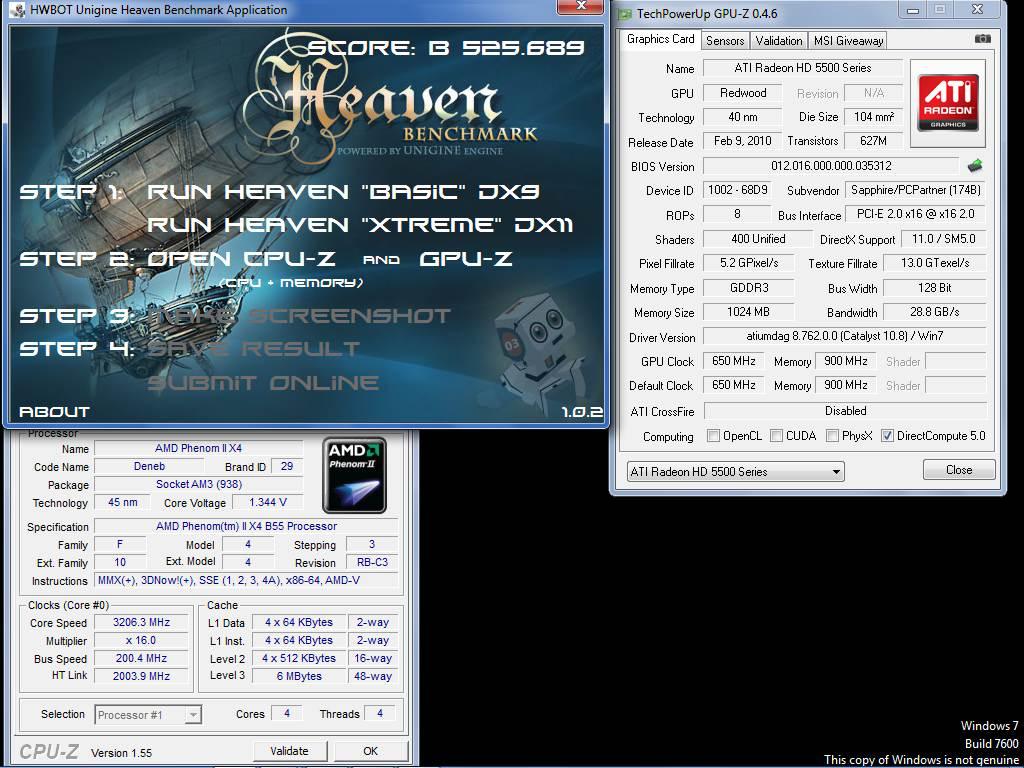
Task: Click the green BIOS save chip icon
Action: click(x=975, y=166)
